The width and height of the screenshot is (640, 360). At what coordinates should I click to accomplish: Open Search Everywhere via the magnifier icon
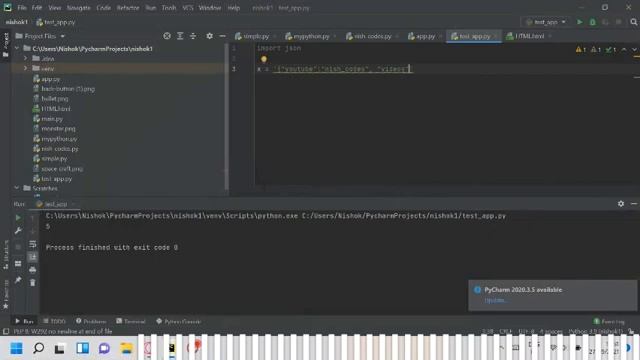pyautogui.click(x=633, y=22)
